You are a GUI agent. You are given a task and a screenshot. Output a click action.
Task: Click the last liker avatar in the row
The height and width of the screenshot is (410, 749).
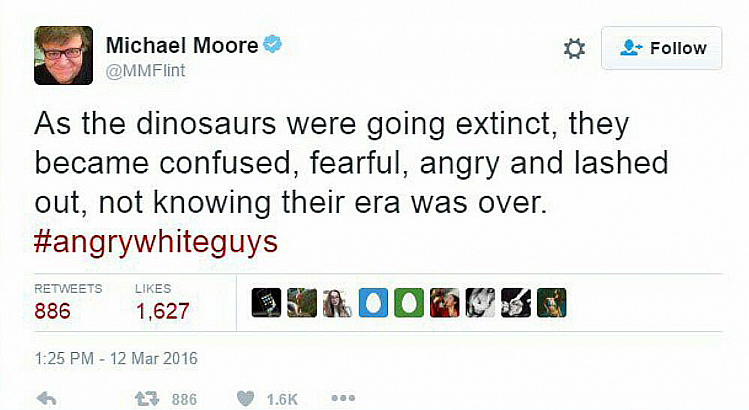551,303
